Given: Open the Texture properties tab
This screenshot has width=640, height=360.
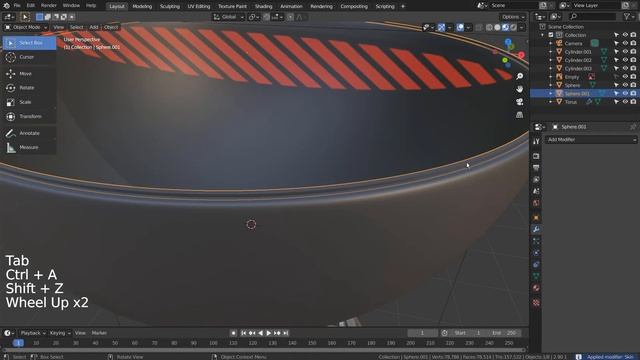Looking at the screenshot, I should coord(536,302).
